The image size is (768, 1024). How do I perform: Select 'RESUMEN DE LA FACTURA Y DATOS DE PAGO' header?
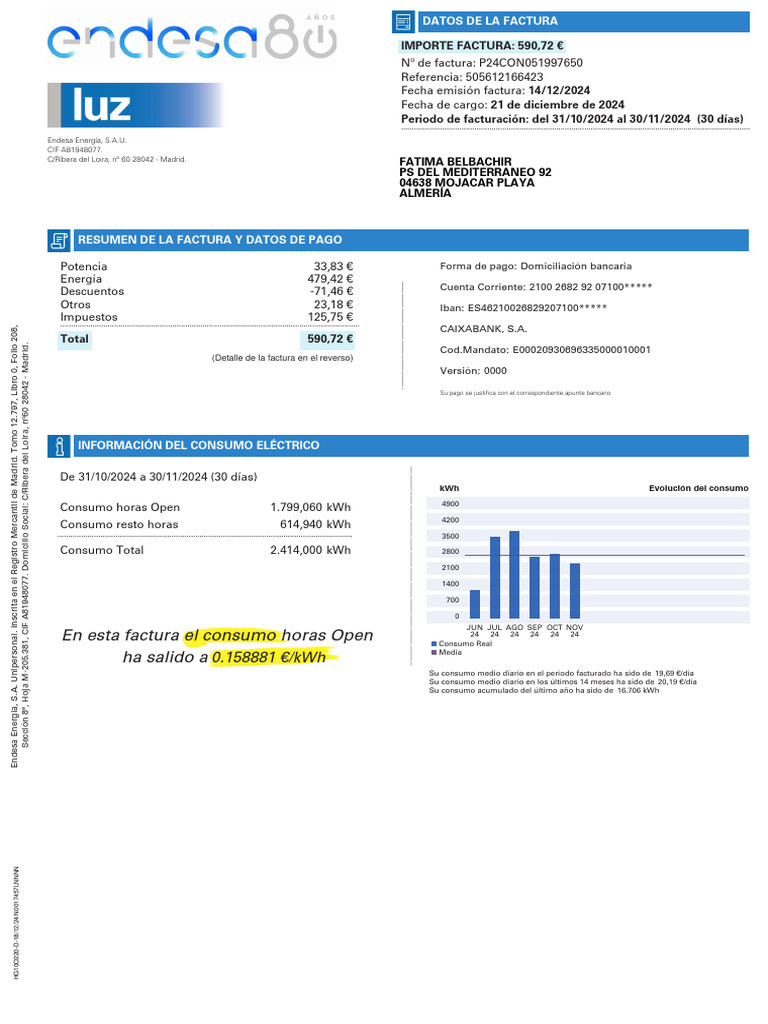tap(210, 240)
